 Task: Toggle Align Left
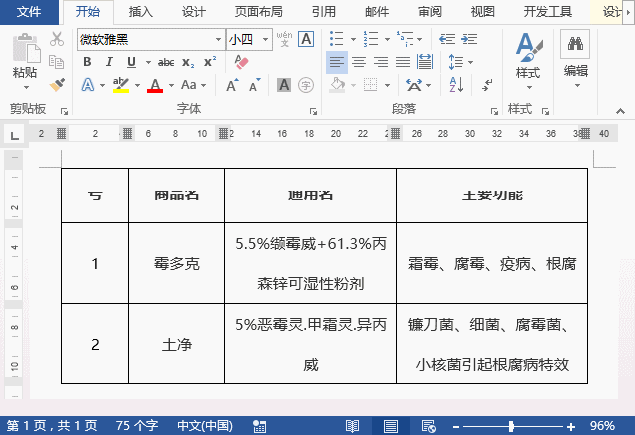337,62
